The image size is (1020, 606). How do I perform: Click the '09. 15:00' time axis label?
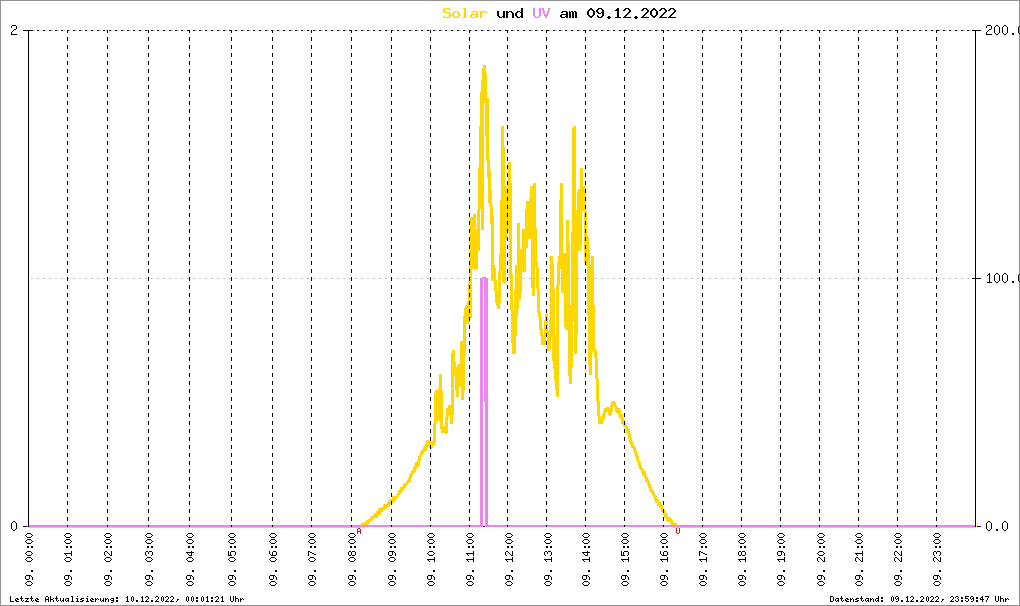coord(625,559)
